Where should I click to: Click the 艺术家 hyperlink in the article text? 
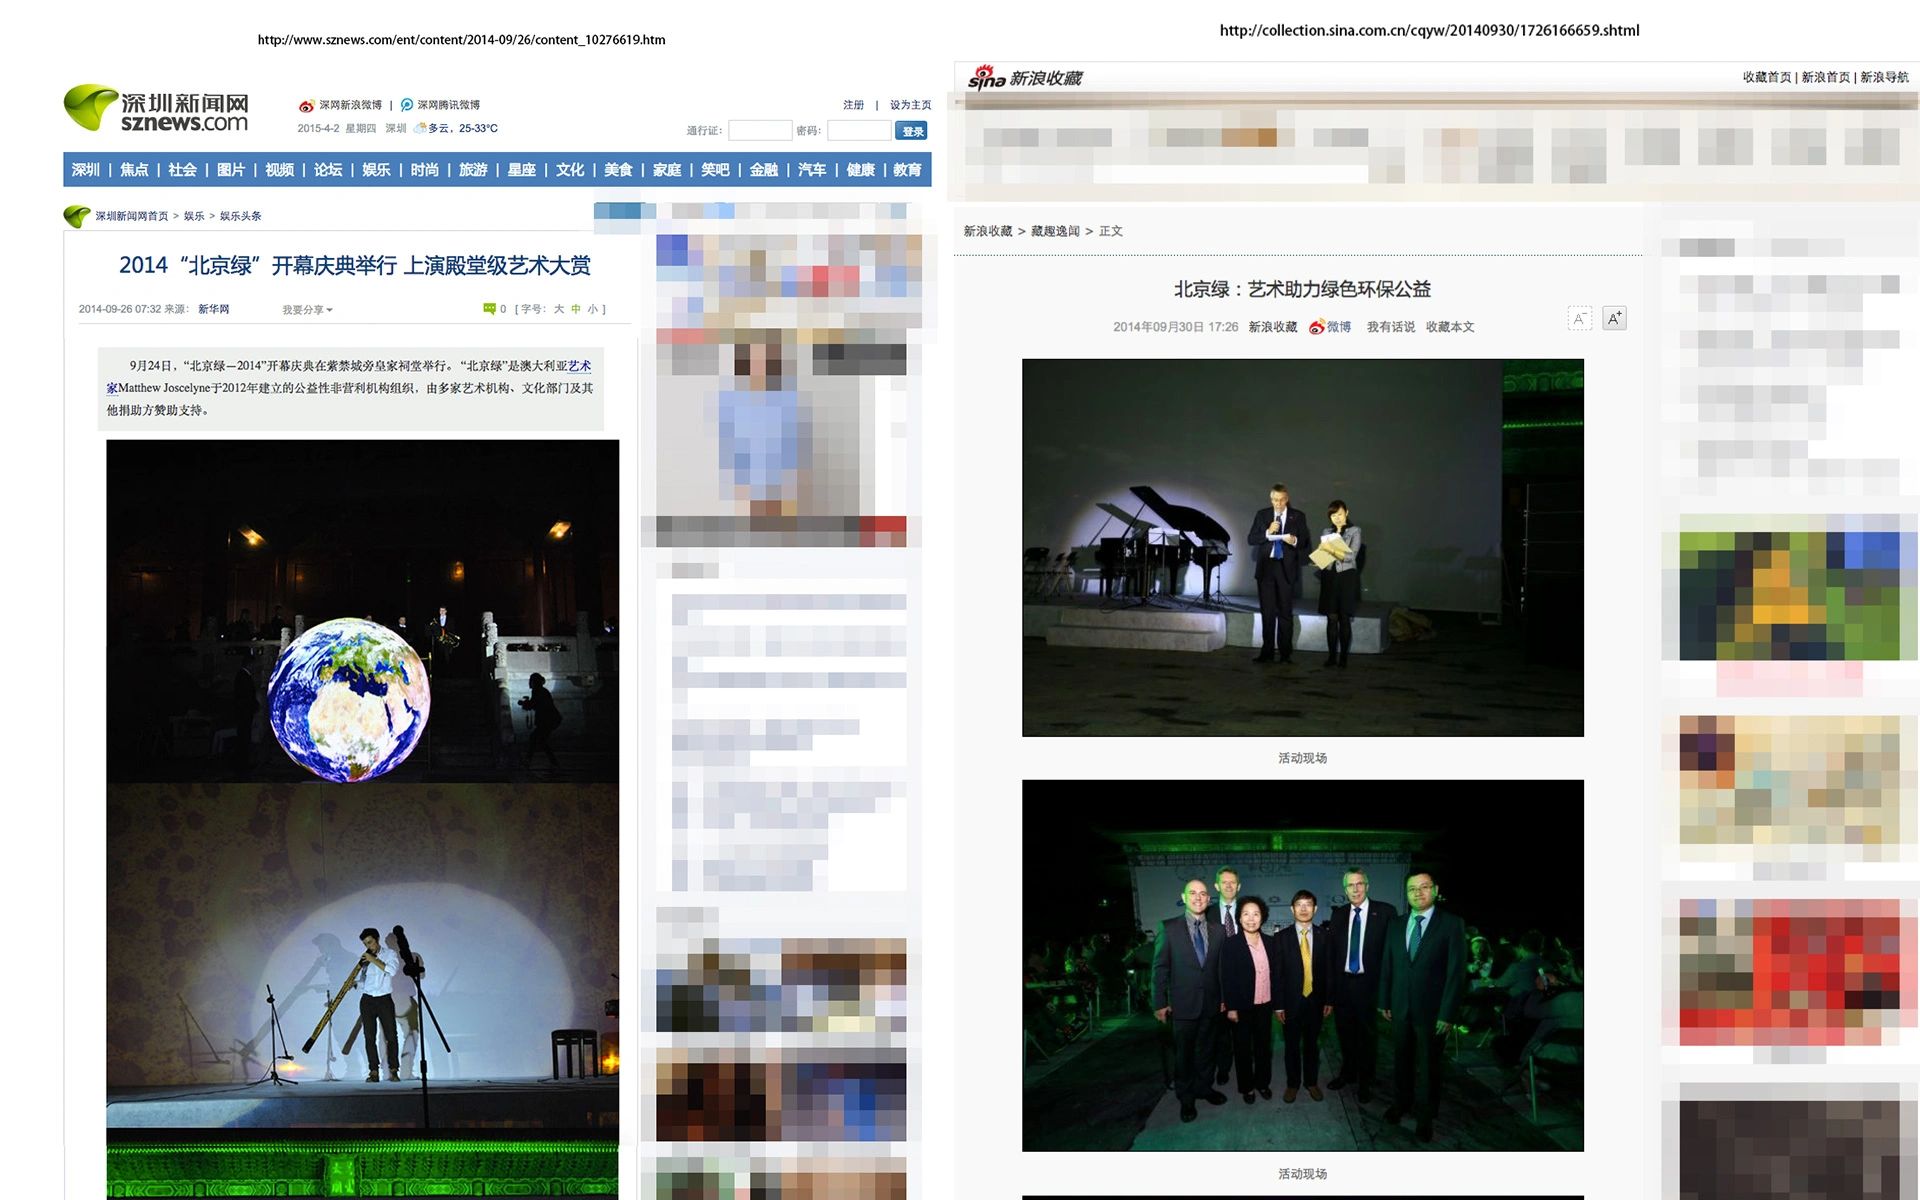pos(579,366)
